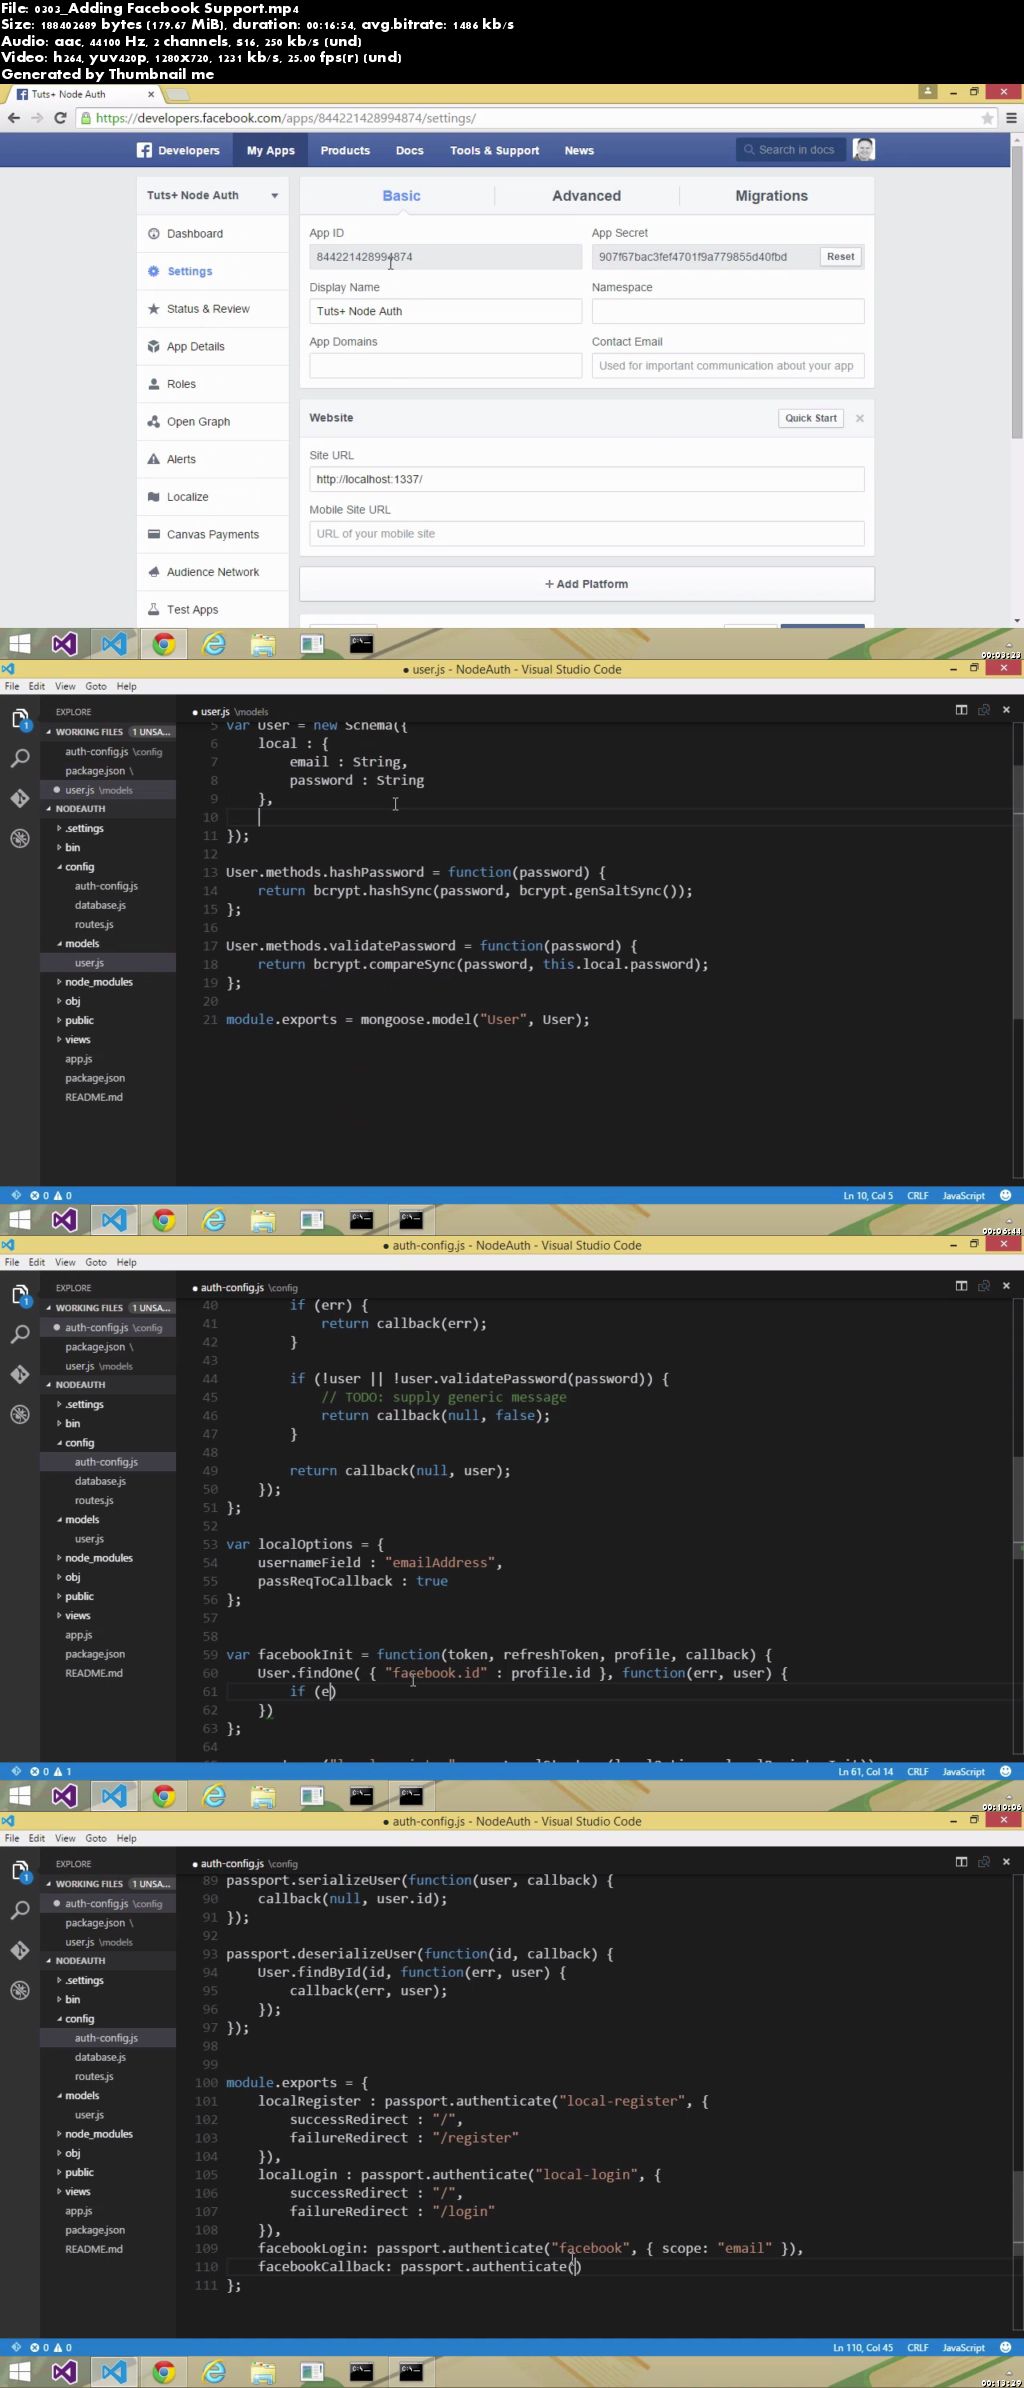Click the Ln 10, Col 5 status entry
This screenshot has height=2388, width=1024.
pos(868,1195)
